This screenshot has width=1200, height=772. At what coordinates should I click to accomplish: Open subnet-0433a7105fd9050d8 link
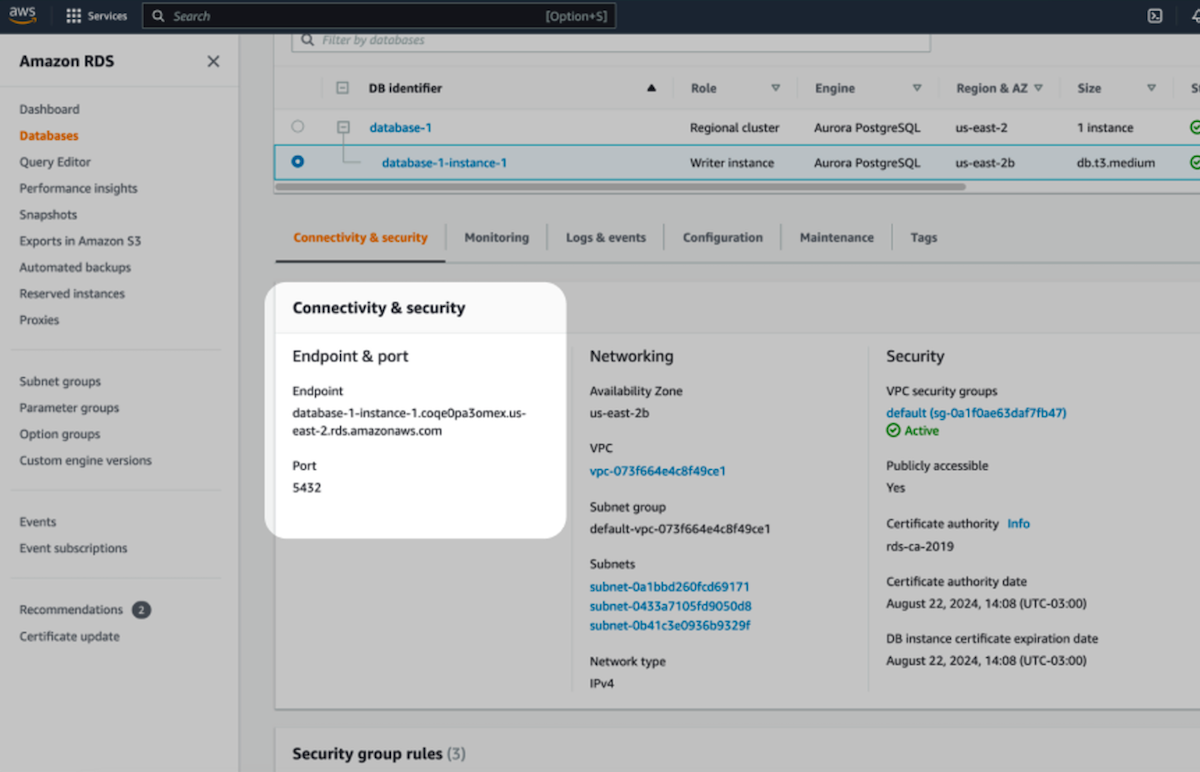coord(671,606)
